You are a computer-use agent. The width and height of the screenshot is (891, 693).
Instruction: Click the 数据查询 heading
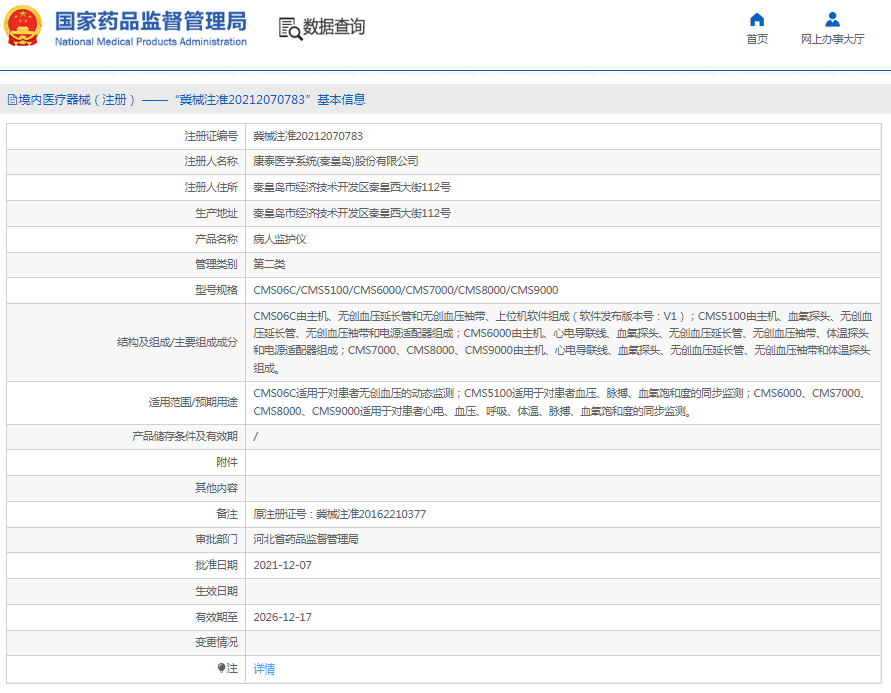334,27
